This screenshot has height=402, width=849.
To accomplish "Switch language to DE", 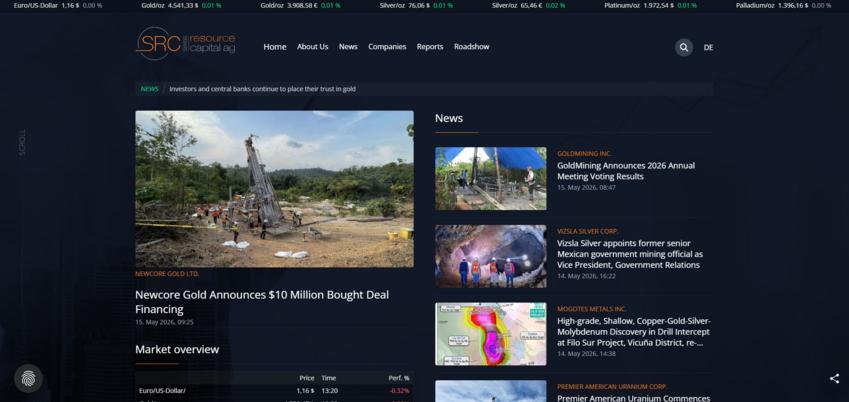I will pyautogui.click(x=708, y=47).
